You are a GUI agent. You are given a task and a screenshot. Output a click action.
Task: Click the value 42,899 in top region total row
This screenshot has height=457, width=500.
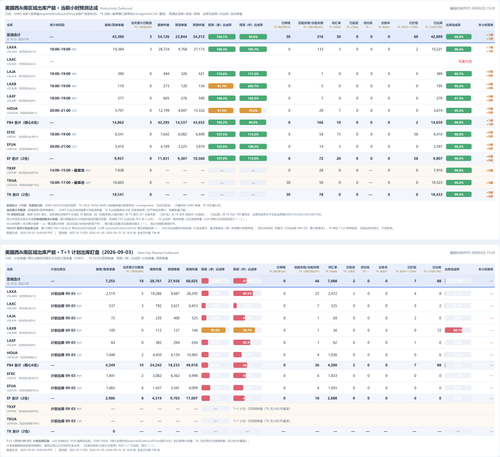point(437,37)
